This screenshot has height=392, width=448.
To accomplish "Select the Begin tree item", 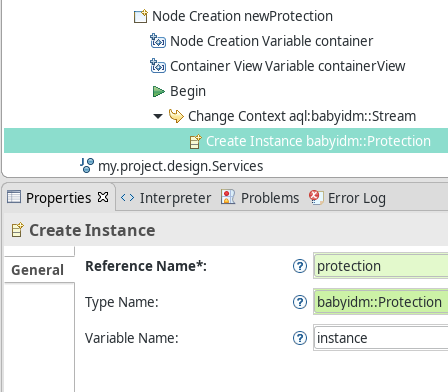I will point(188,91).
